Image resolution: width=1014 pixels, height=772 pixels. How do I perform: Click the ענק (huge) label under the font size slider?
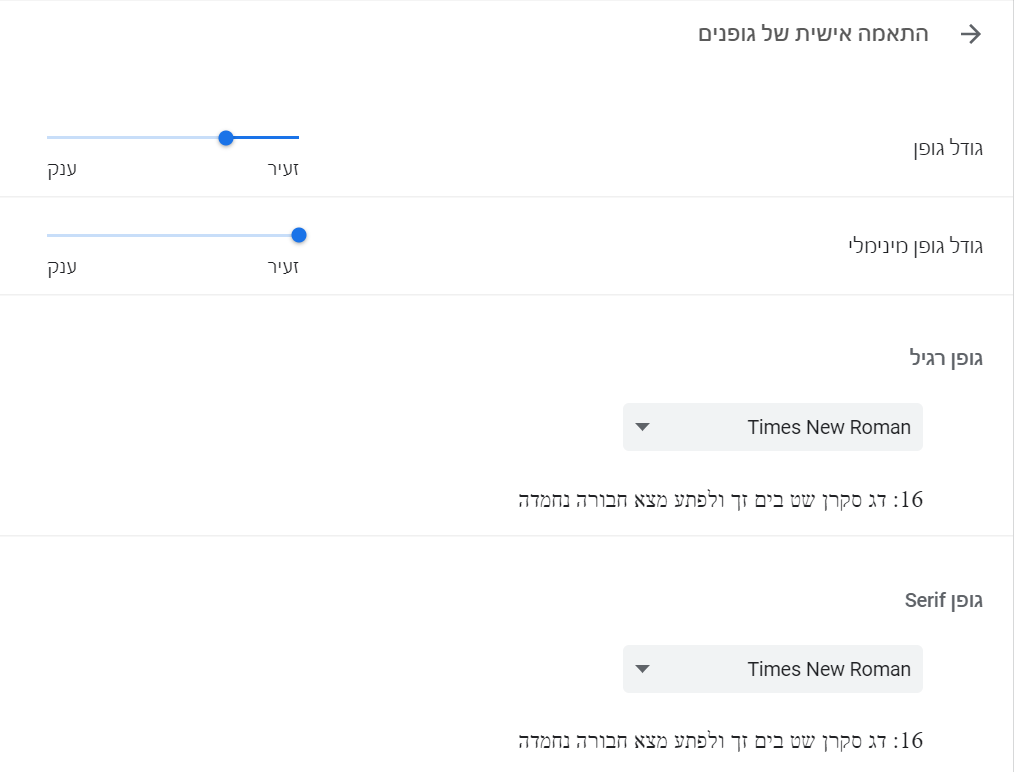tap(62, 169)
